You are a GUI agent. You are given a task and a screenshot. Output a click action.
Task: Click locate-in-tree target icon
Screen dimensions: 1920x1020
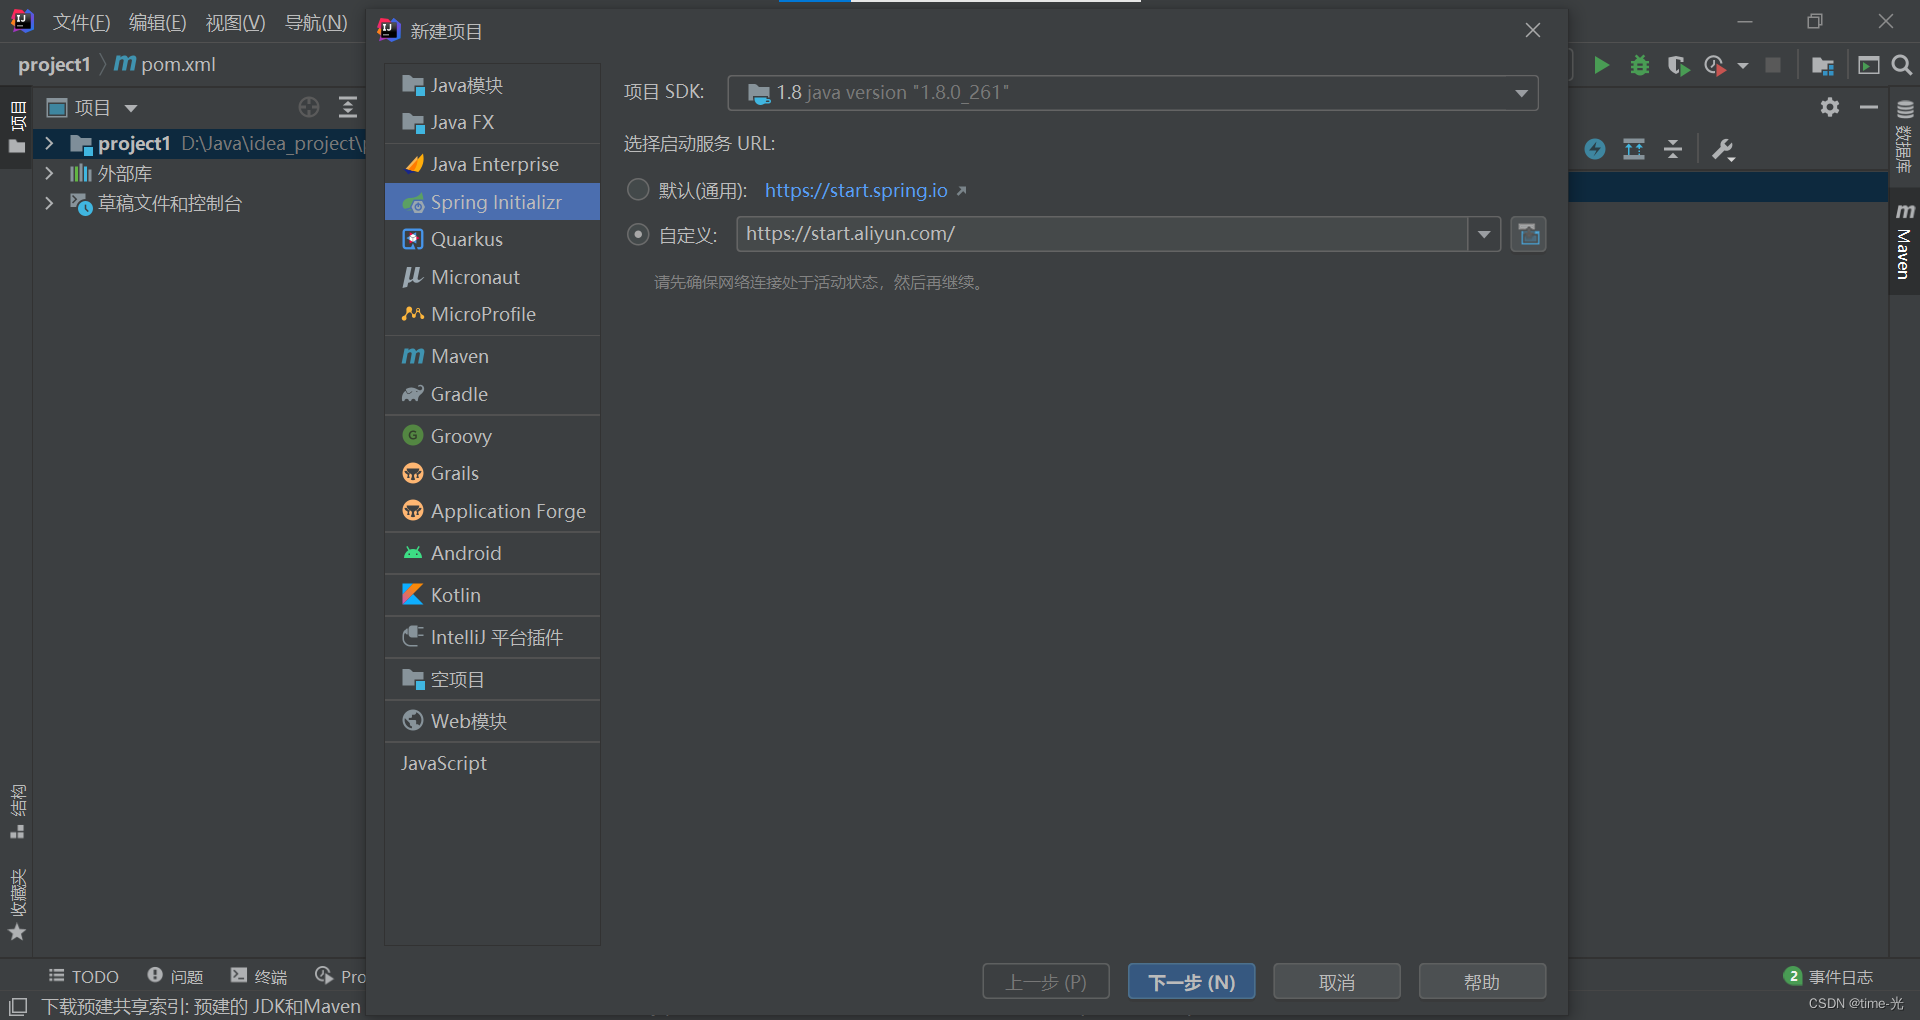[x=309, y=107]
